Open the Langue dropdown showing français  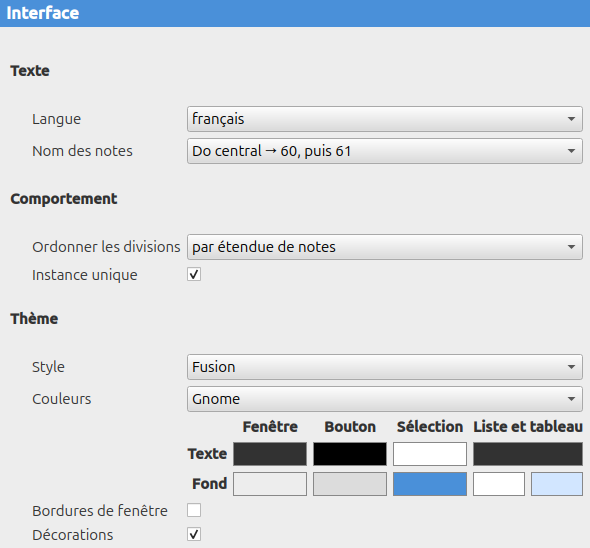point(385,119)
